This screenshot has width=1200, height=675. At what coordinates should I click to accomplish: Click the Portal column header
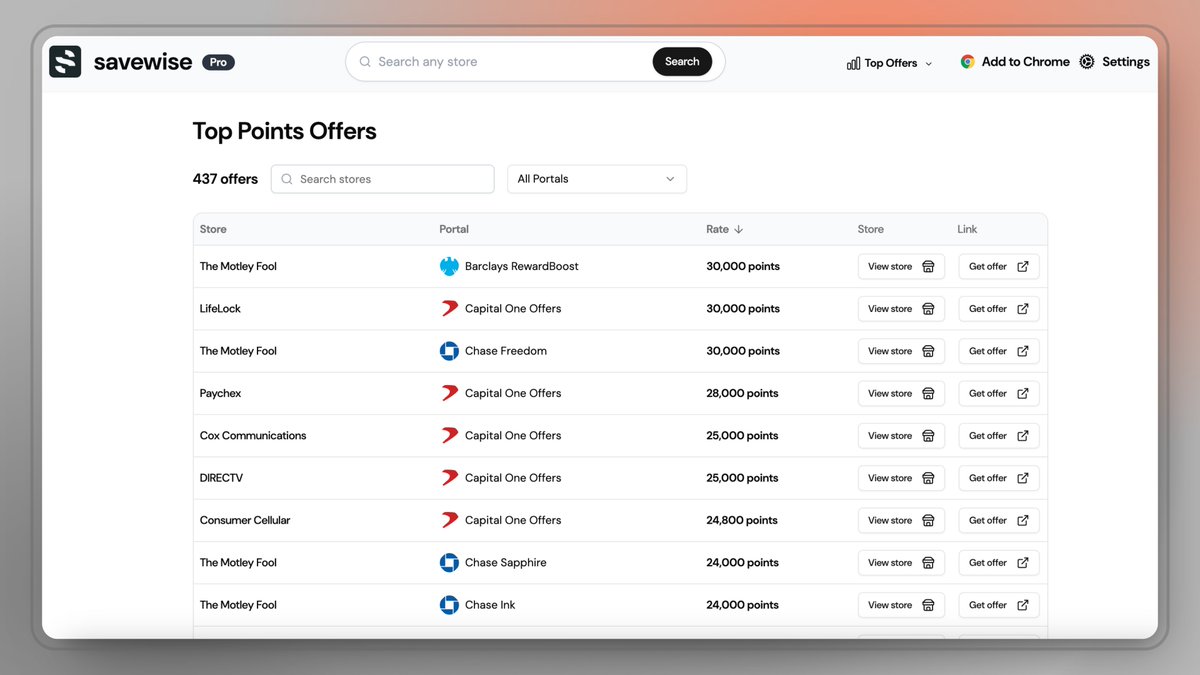[454, 229]
